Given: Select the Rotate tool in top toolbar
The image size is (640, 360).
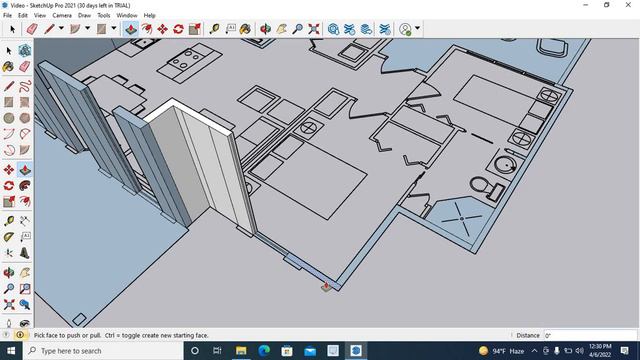Looking at the screenshot, I should 178,29.
